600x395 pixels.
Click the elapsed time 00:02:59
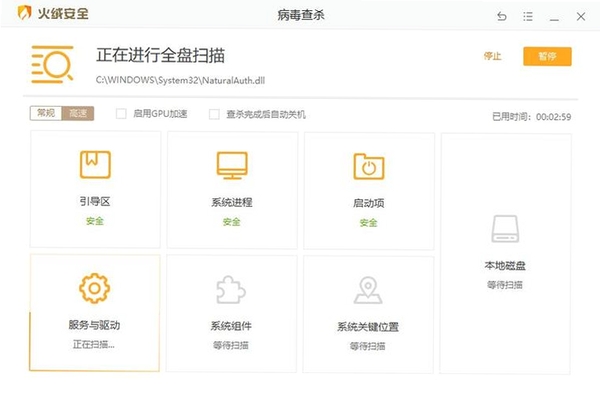553,117
